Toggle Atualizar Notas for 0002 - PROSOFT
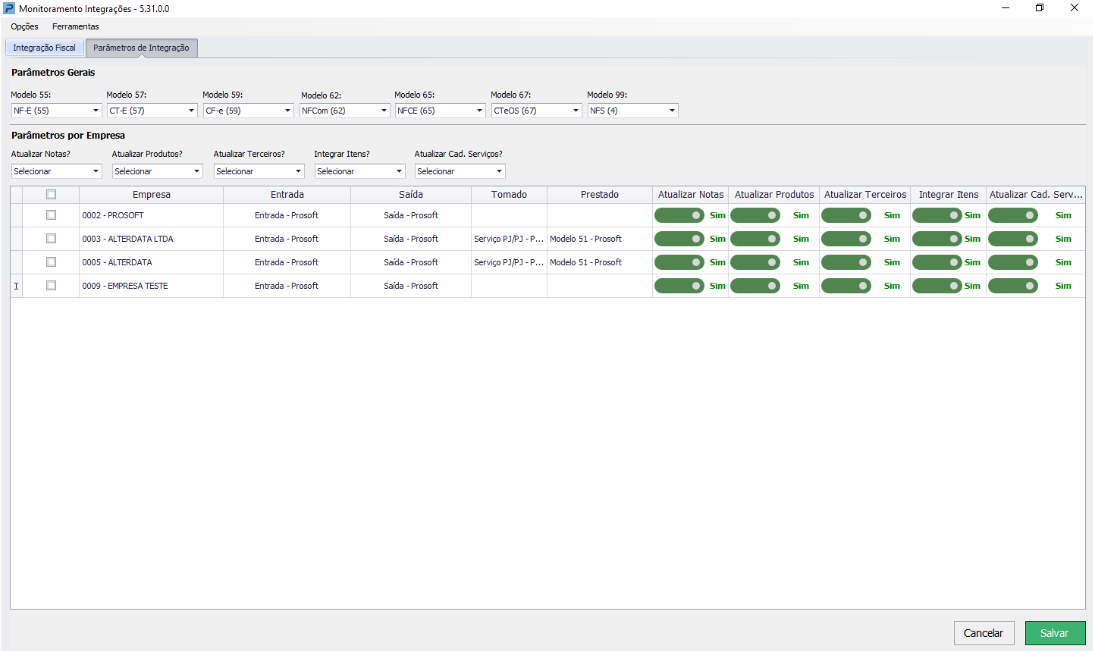The width and height of the screenshot is (1093, 651). point(679,215)
